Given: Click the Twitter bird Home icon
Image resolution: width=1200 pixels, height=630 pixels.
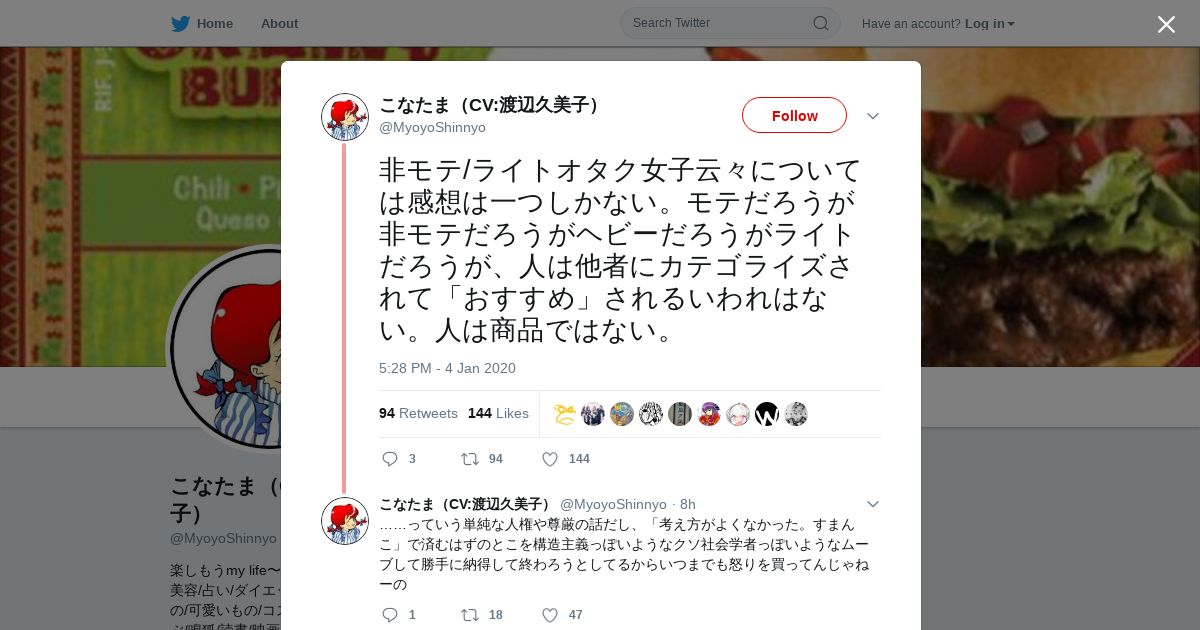Looking at the screenshot, I should point(180,23).
